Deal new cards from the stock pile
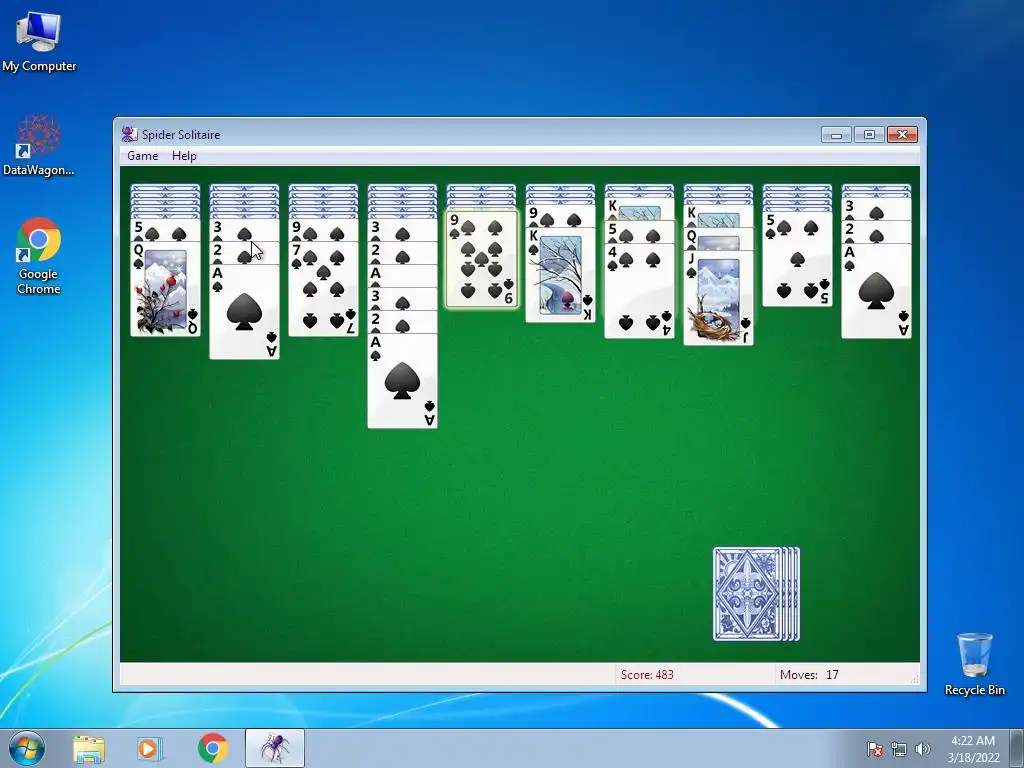This screenshot has width=1024, height=768. click(x=756, y=594)
